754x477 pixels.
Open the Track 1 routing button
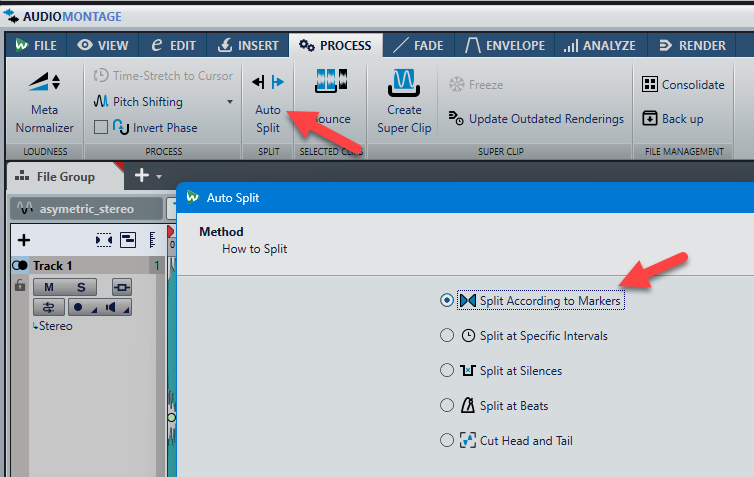click(49, 307)
